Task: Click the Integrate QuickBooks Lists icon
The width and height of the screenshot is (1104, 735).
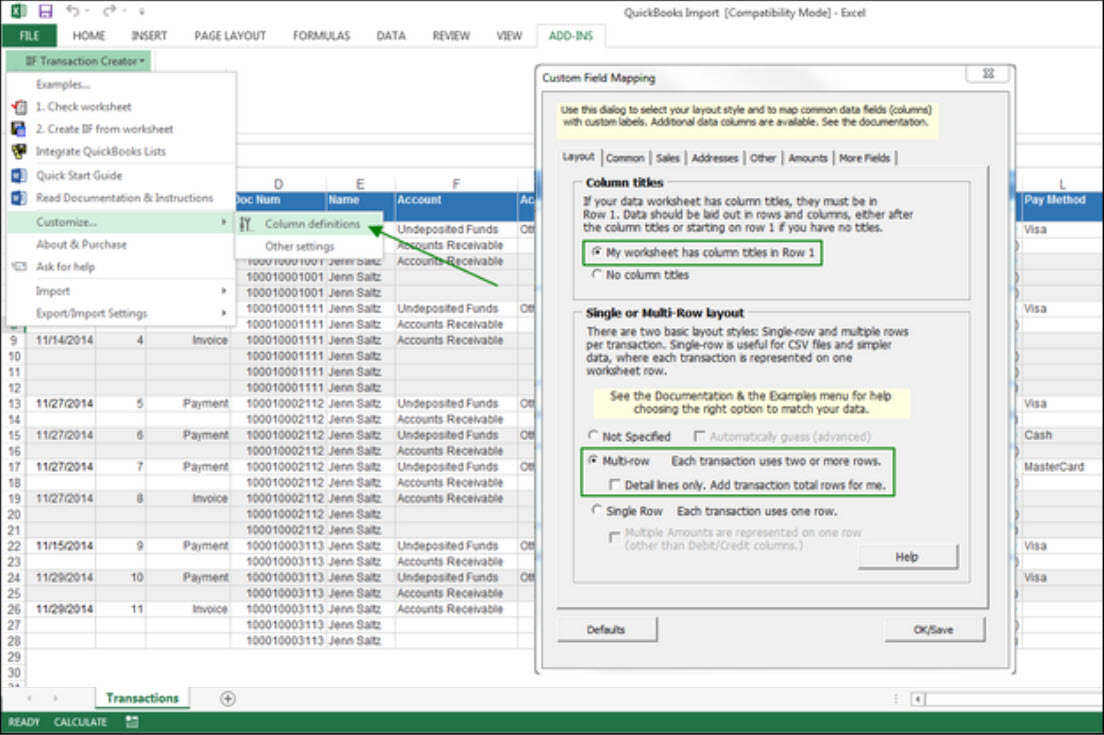Action: 19,151
